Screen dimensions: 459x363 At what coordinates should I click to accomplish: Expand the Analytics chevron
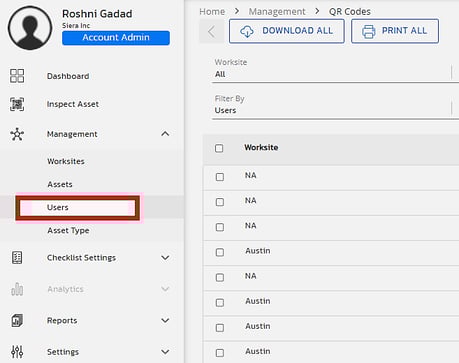165,289
